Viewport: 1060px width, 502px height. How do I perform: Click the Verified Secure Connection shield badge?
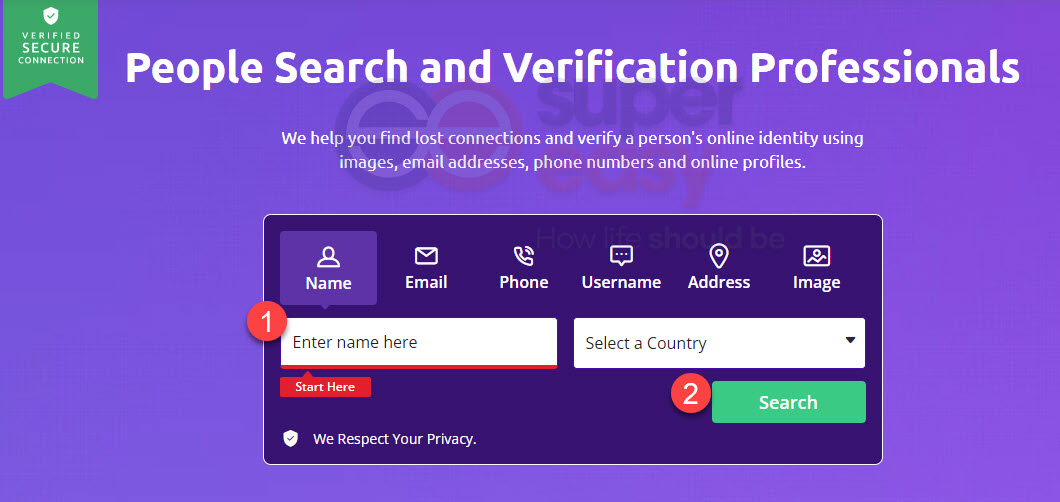(50, 47)
